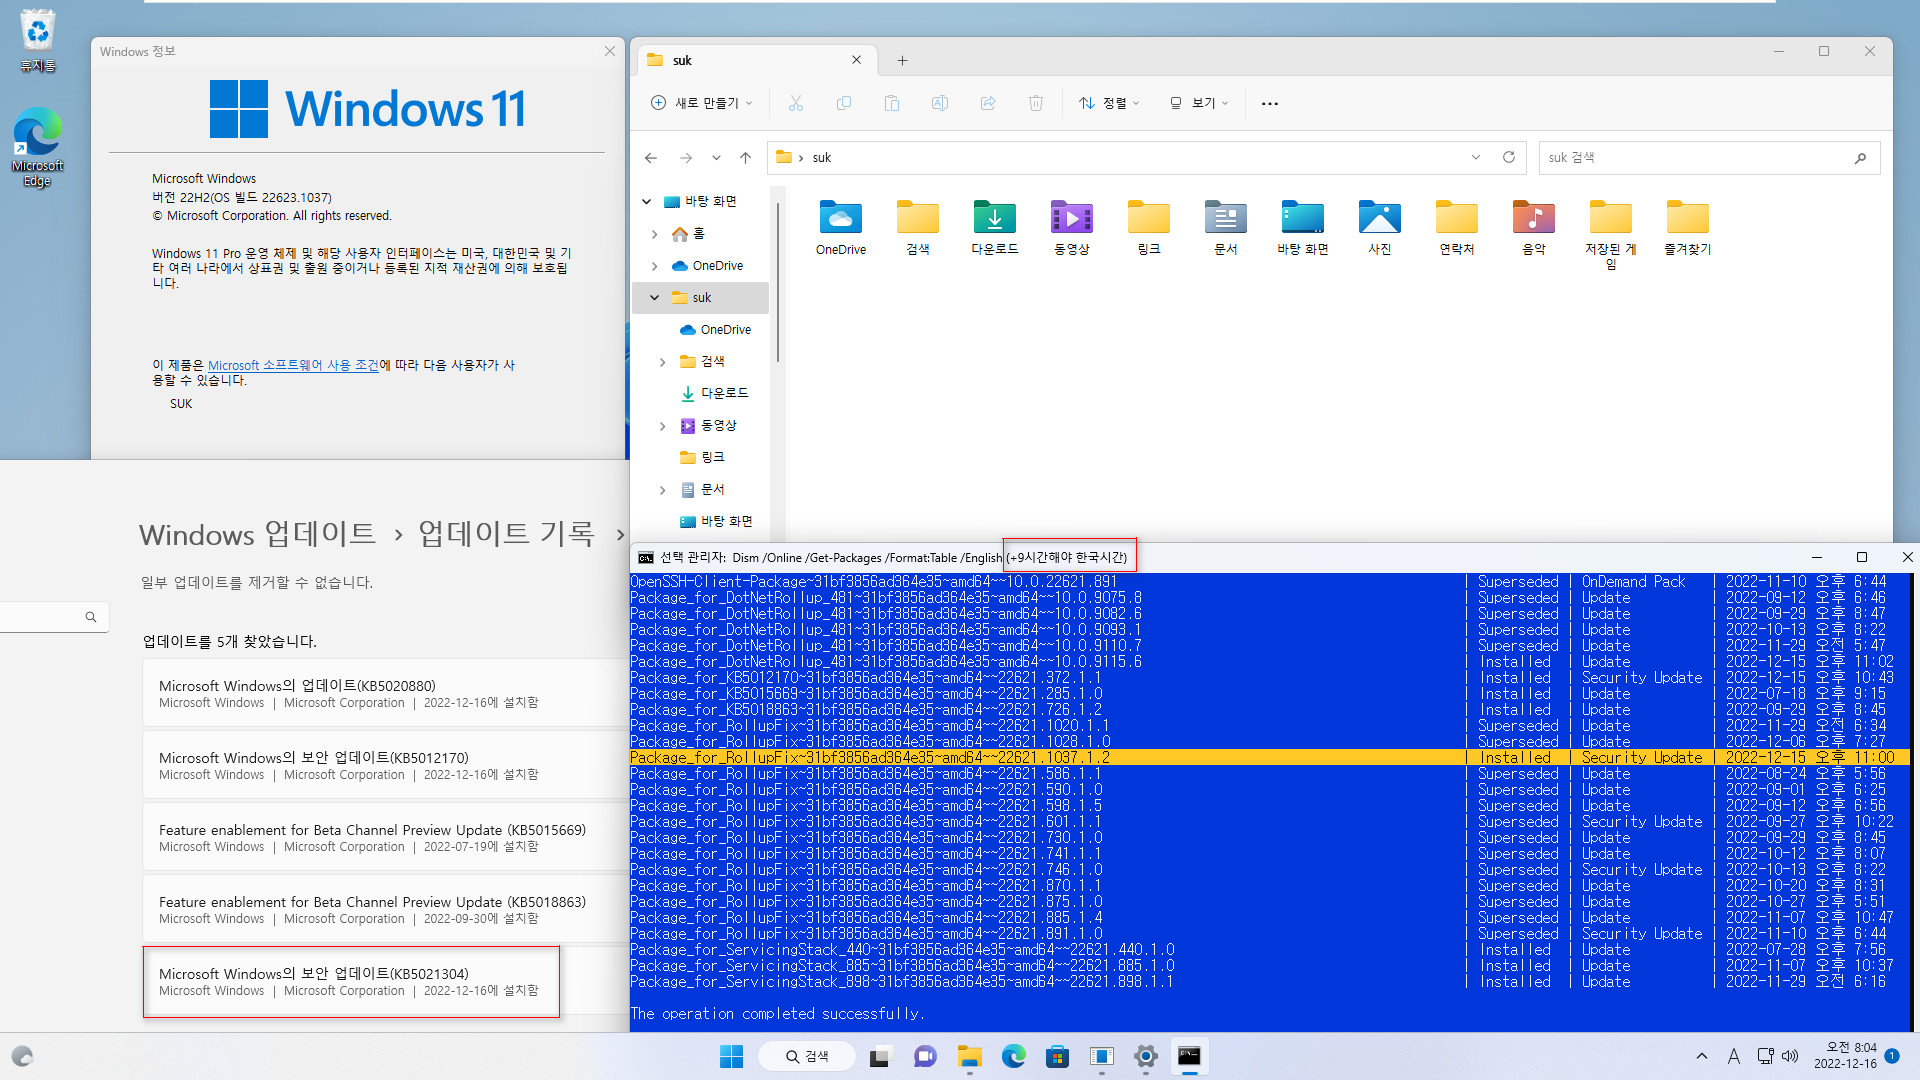The height and width of the screenshot is (1080, 1920).
Task: Expand the 문서 node in navigation pane
Action: 662,490
